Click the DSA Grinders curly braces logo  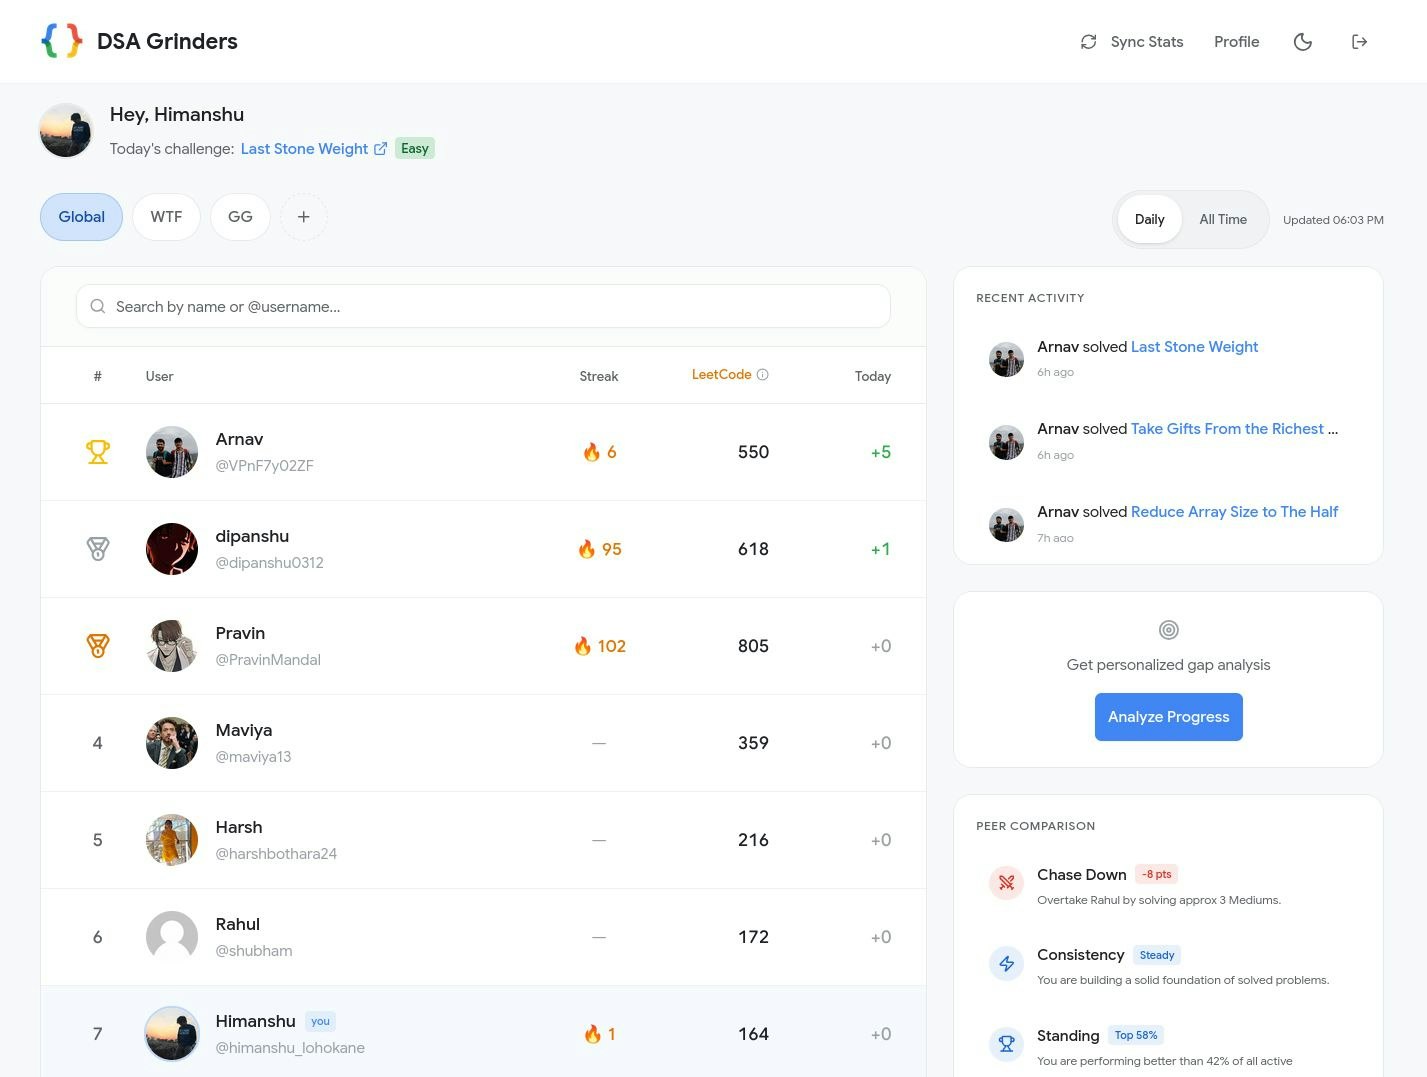click(61, 41)
